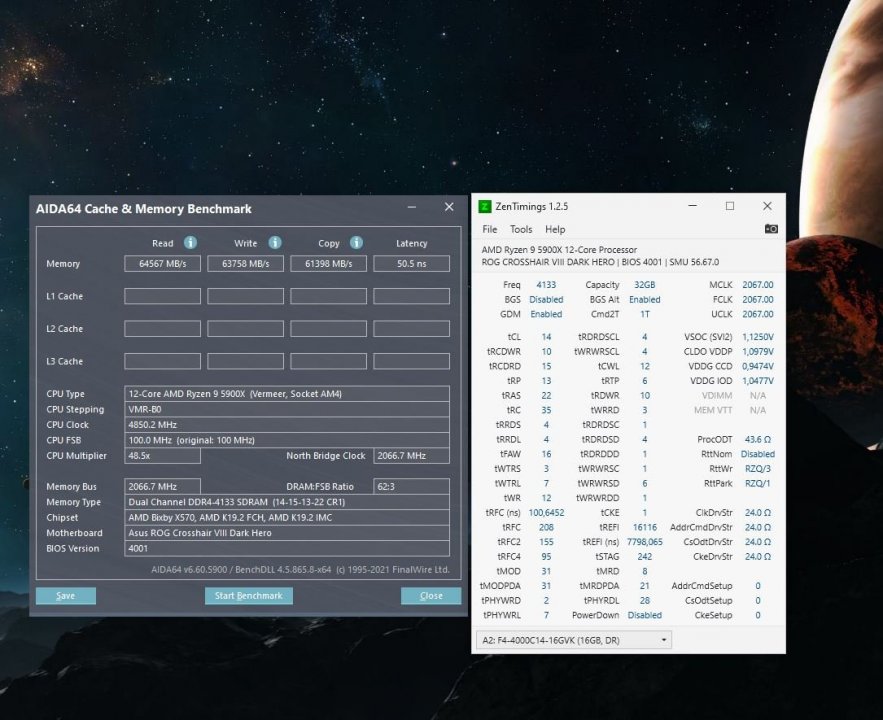
Task: Open info for the Read benchmark result
Action: [x=189, y=242]
